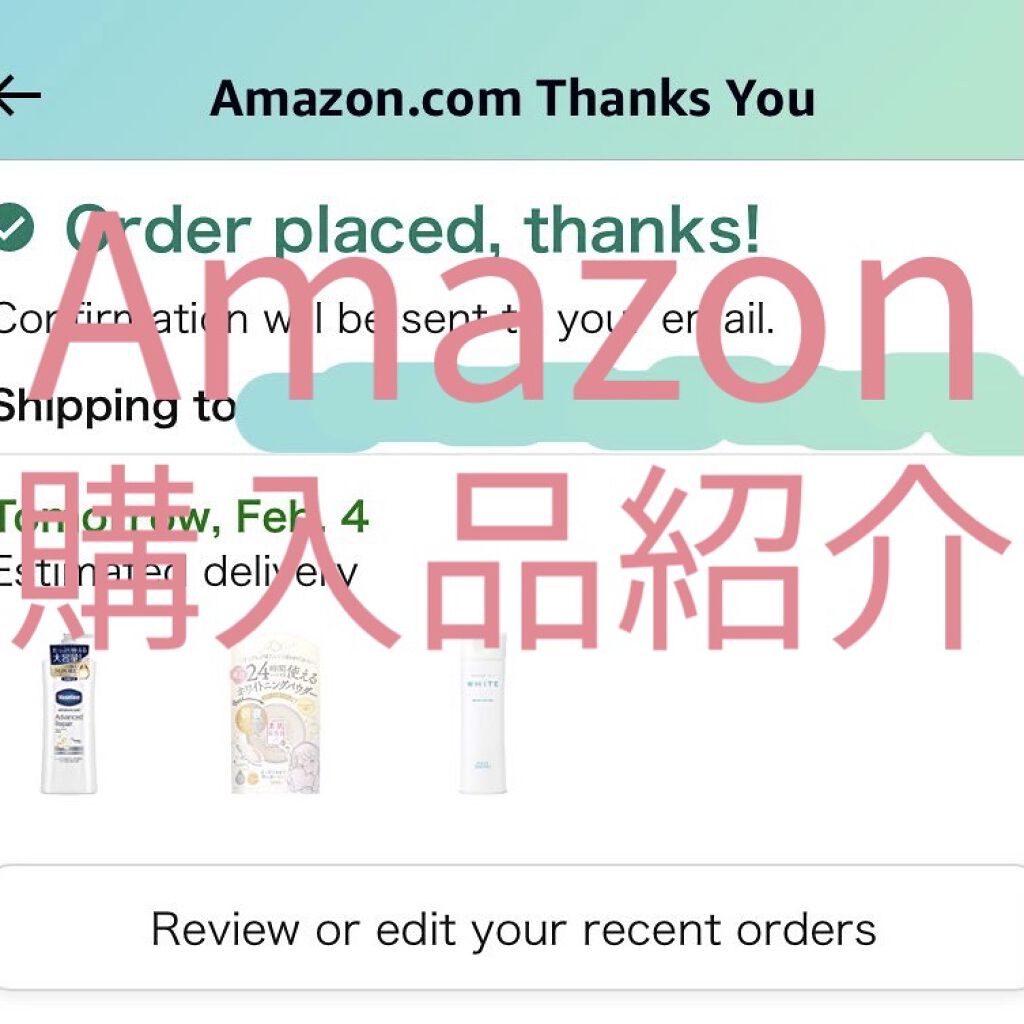The image size is (1024, 1024).
Task: Open the WHITE bottle product thumbnail
Action: click(x=483, y=714)
